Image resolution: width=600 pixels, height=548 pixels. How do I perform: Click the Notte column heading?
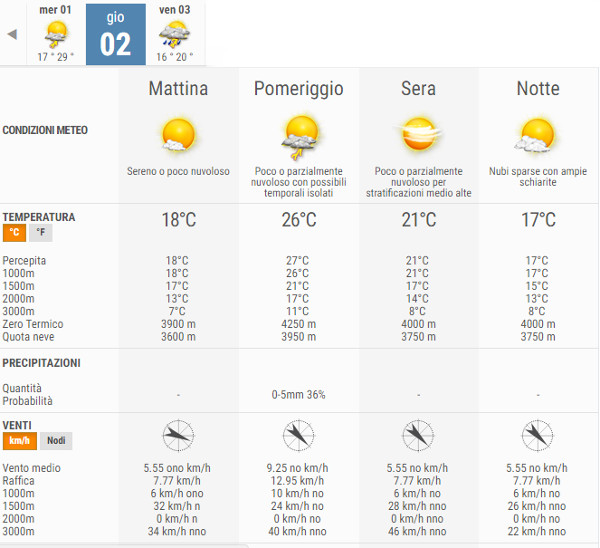538,89
